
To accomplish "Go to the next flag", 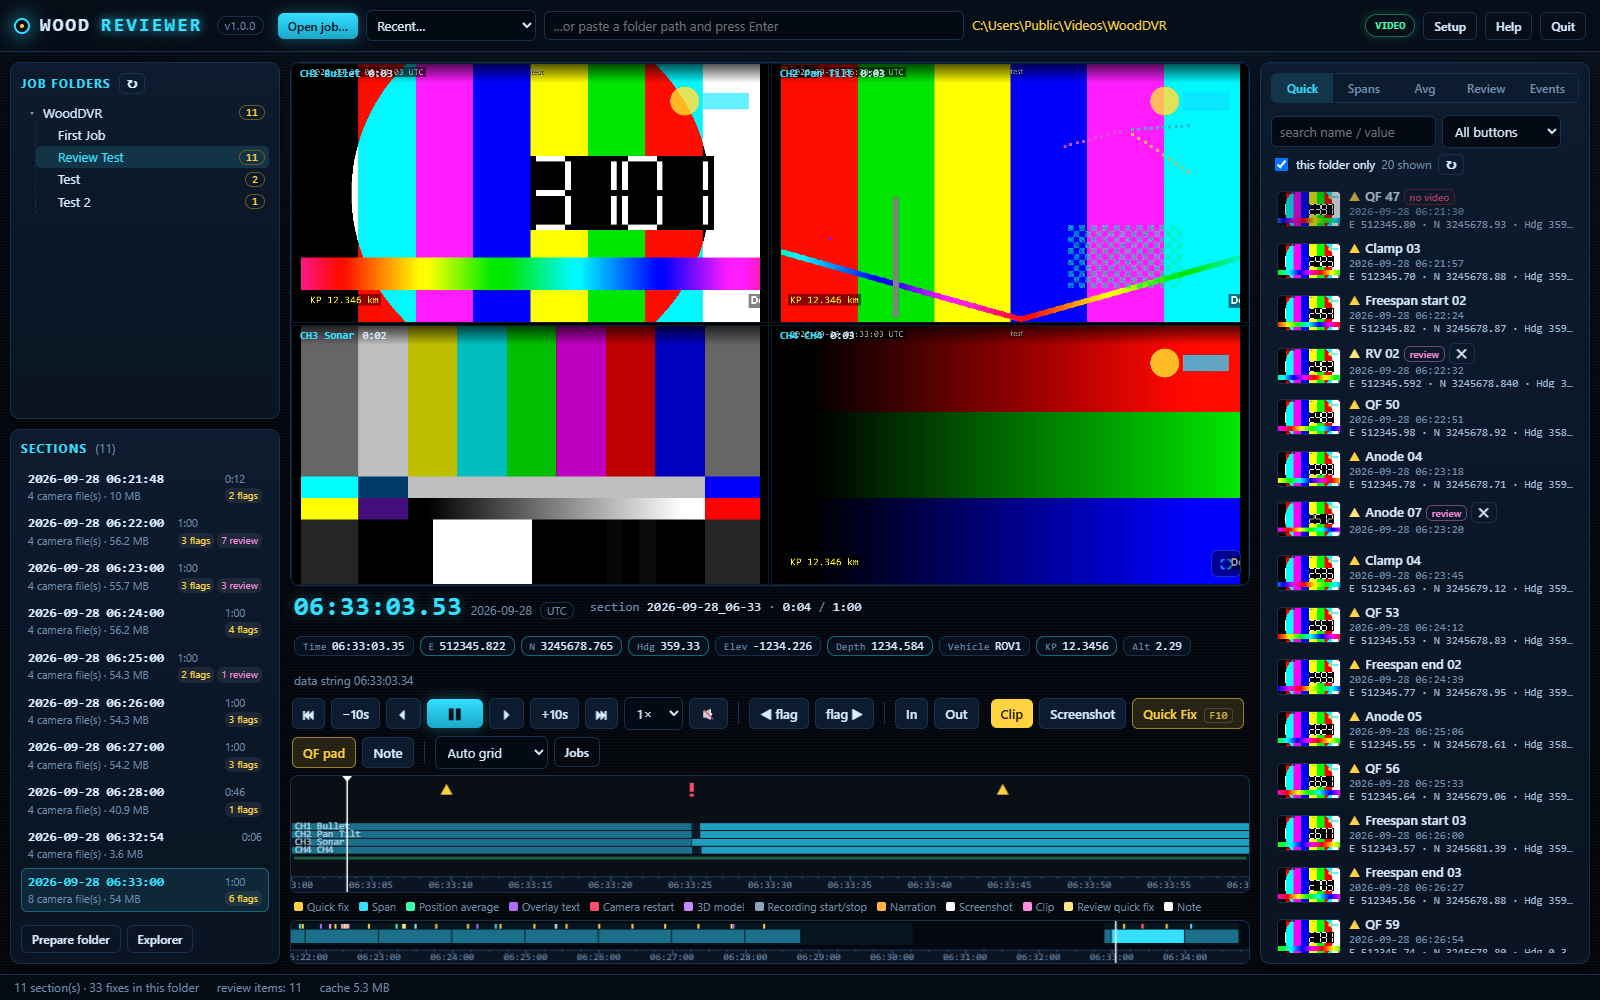I will pos(844,714).
